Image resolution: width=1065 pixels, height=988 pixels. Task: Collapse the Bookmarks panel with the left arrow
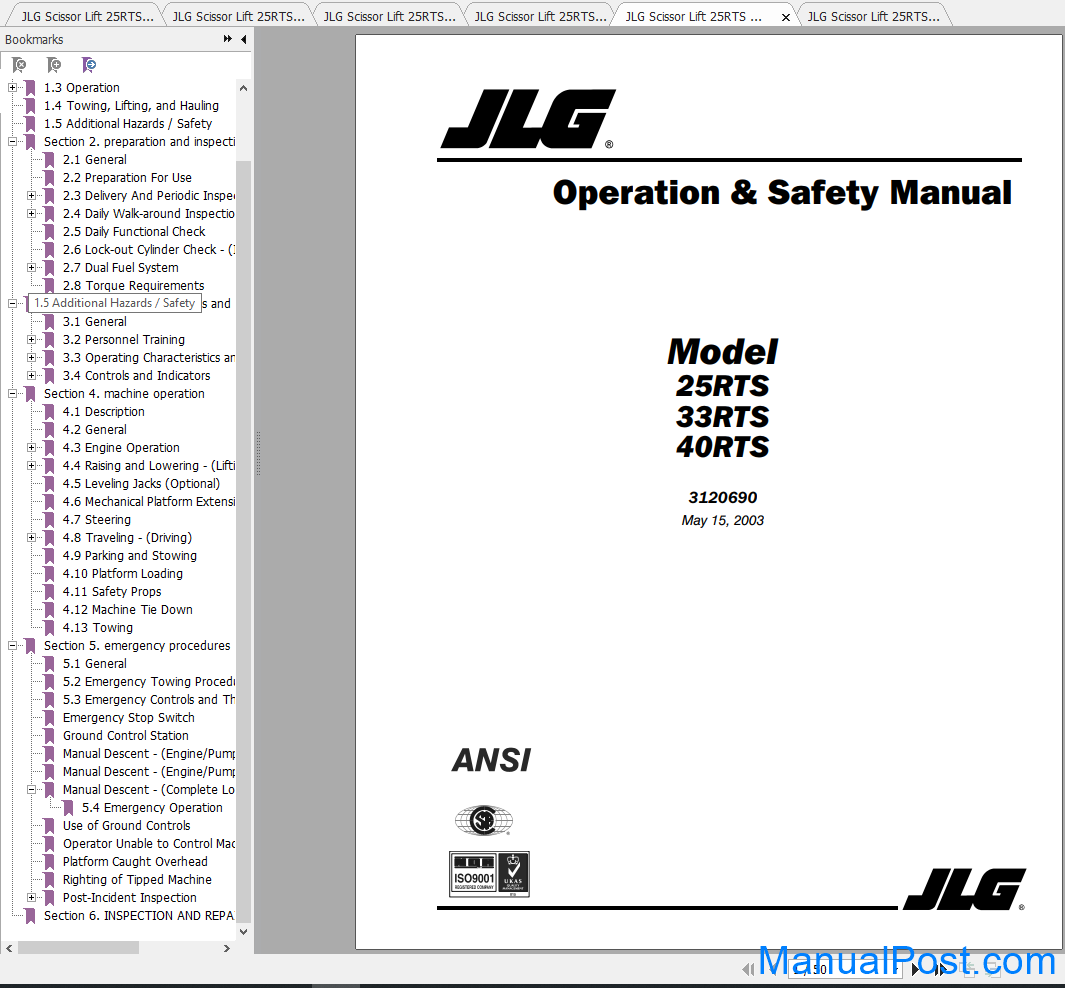pos(244,39)
